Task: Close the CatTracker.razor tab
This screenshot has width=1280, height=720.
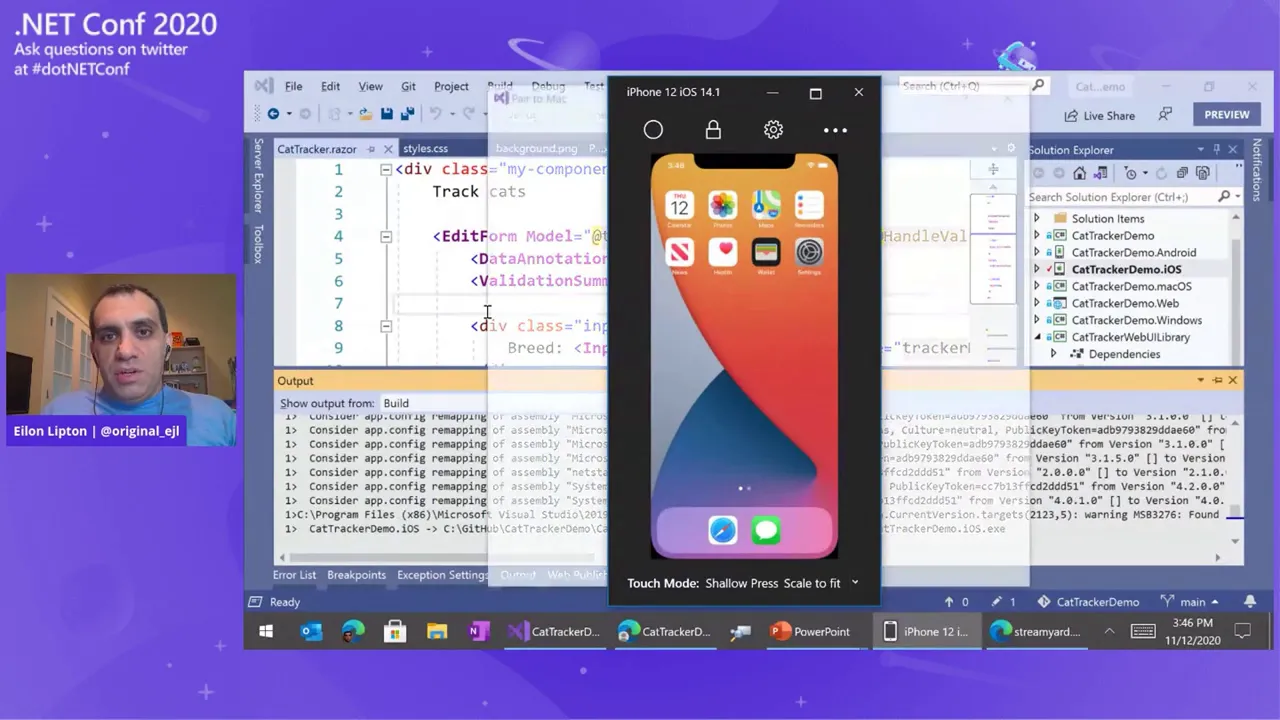Action: tap(388, 149)
